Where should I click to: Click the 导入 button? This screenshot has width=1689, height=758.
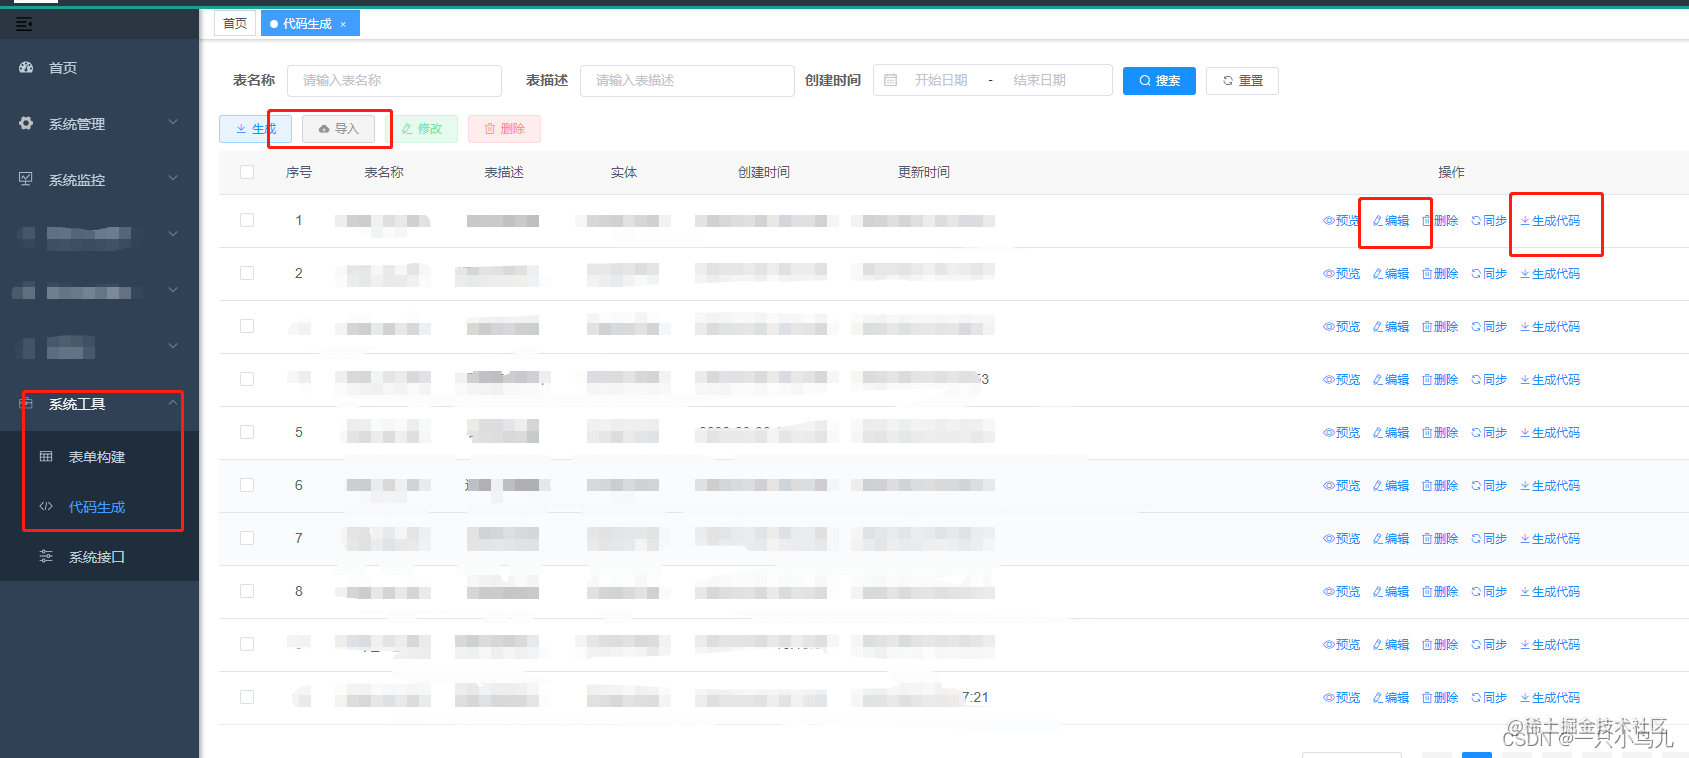click(x=338, y=129)
